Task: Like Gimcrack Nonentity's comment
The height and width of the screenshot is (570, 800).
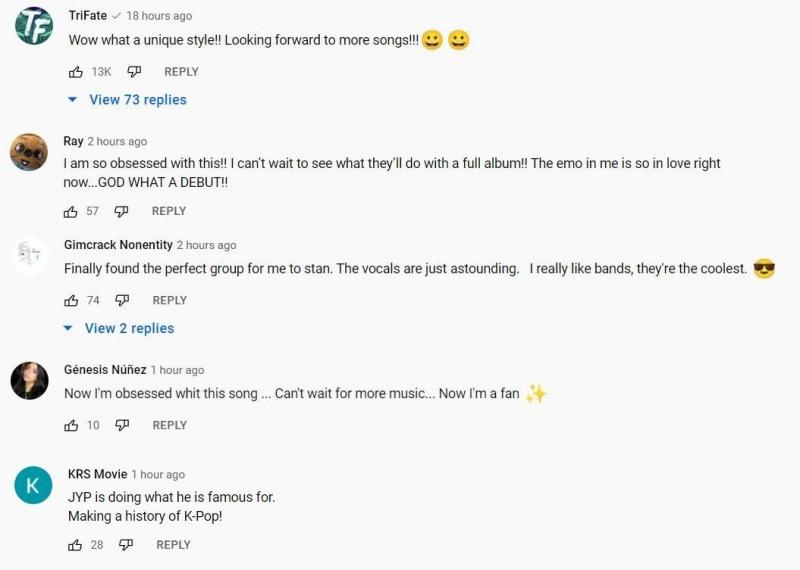Action: pyautogui.click(x=71, y=300)
